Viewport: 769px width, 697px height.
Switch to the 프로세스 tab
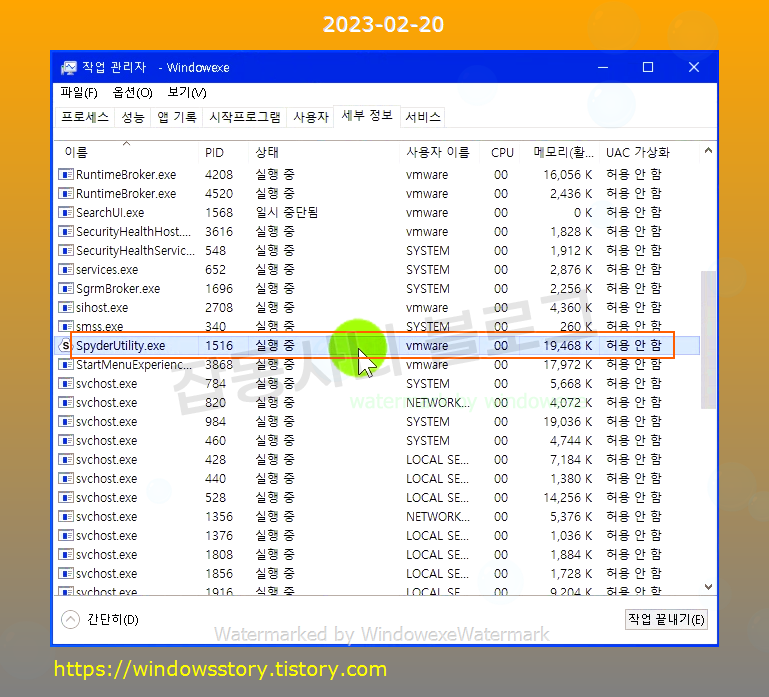(85, 117)
